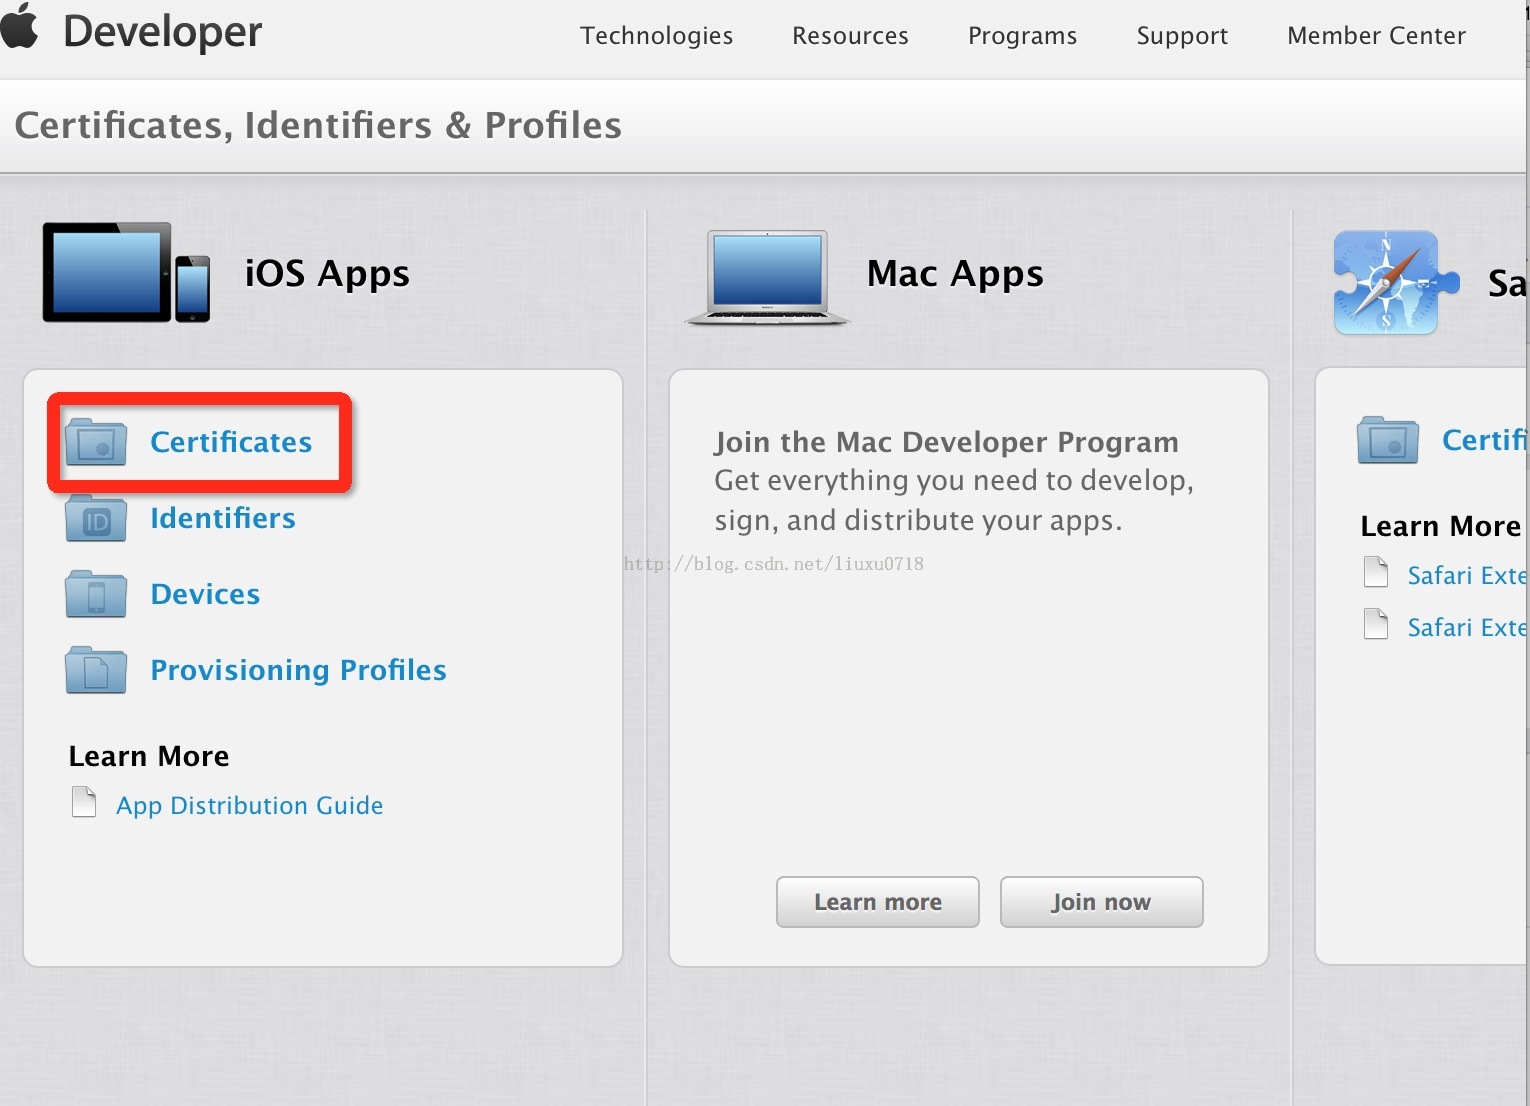
Task: Open the App Distribution Guide link
Action: click(x=249, y=806)
